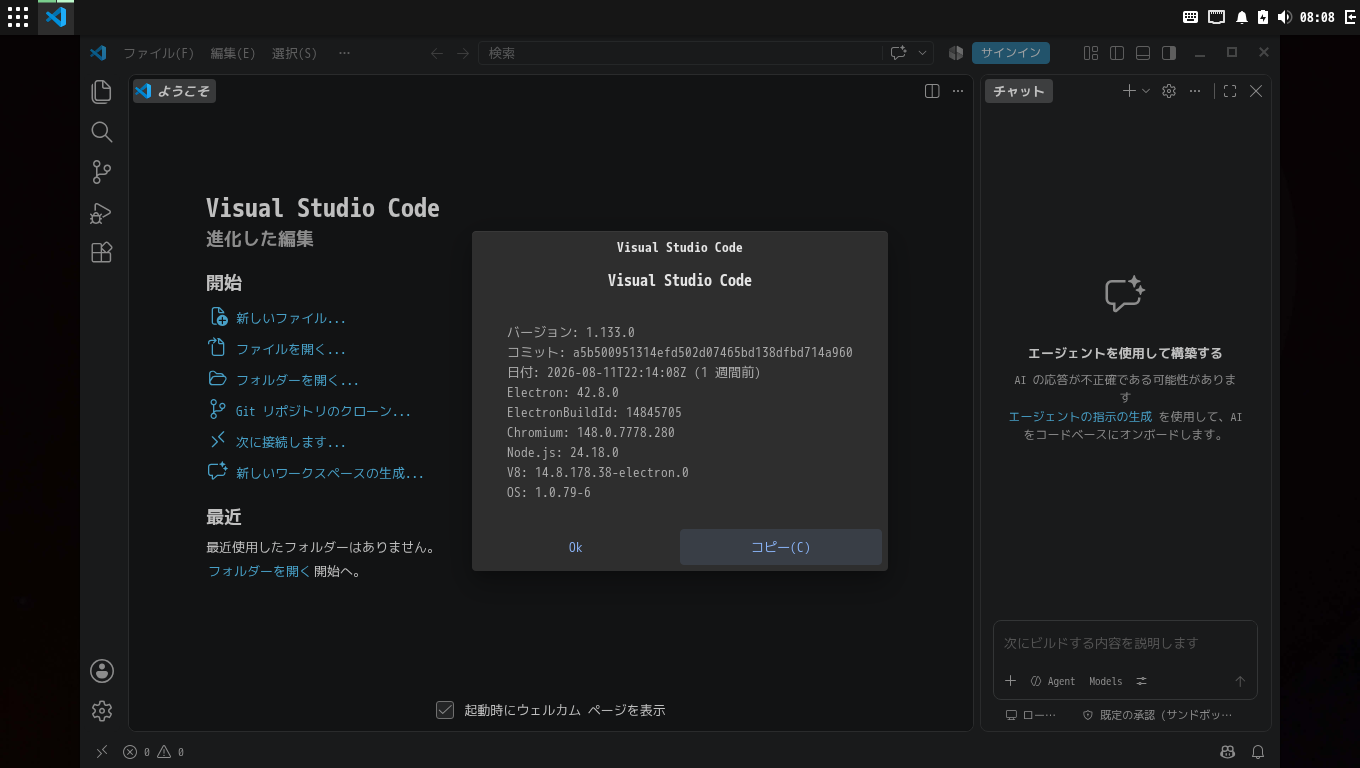The image size is (1360, 768).
Task: Click the chat icon beside the search box
Action: 898,53
